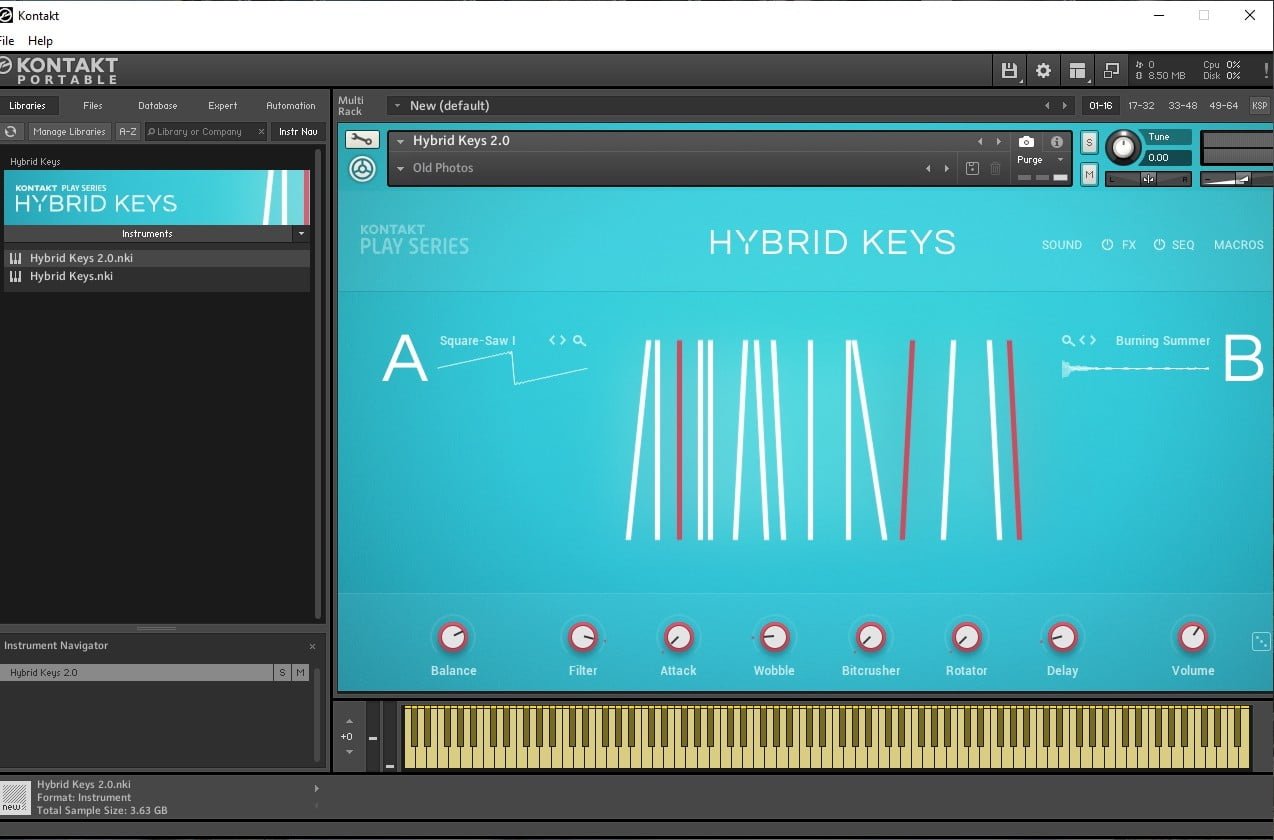Click the randomize dice icon
The image size is (1274, 840).
1261,642
